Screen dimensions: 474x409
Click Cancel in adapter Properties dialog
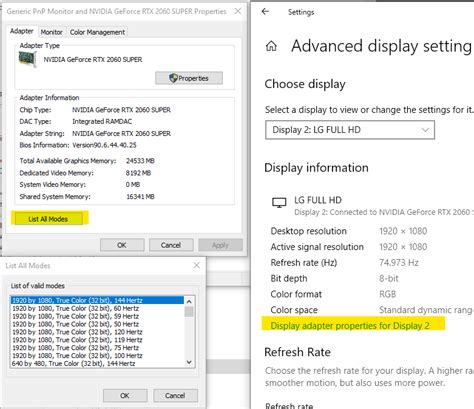(x=171, y=245)
